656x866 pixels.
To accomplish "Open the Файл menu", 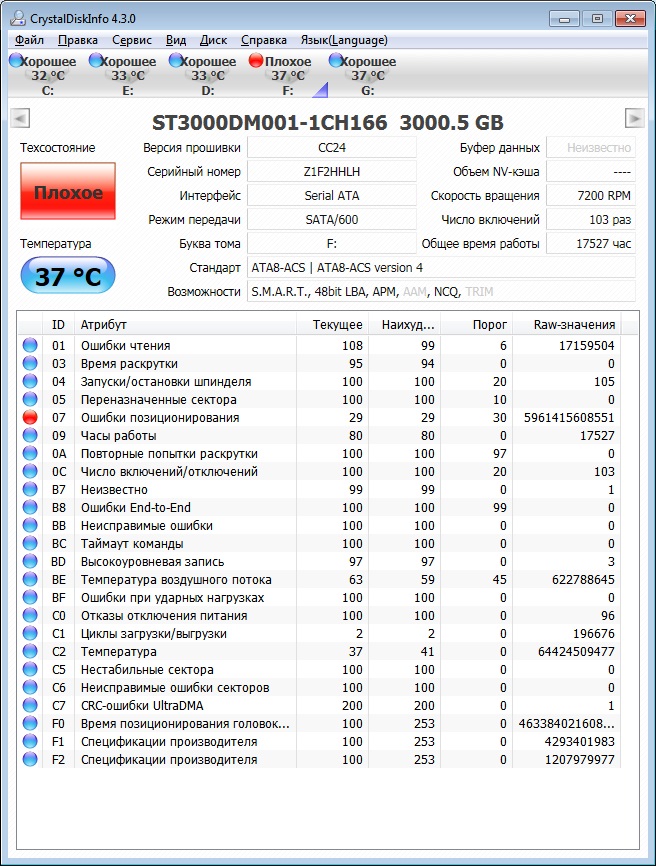I will click(29, 40).
